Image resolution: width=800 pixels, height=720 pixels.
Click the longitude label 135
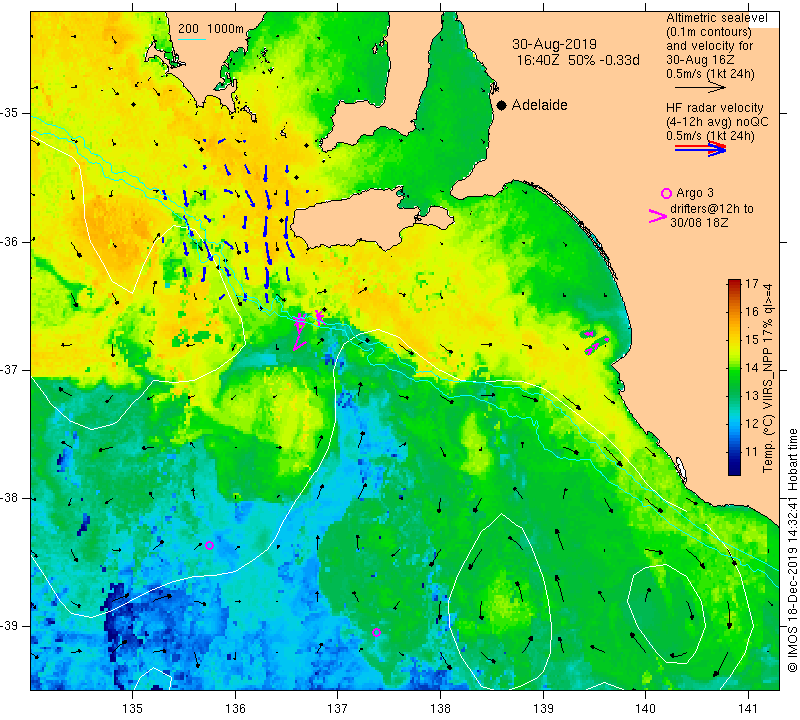(133, 709)
